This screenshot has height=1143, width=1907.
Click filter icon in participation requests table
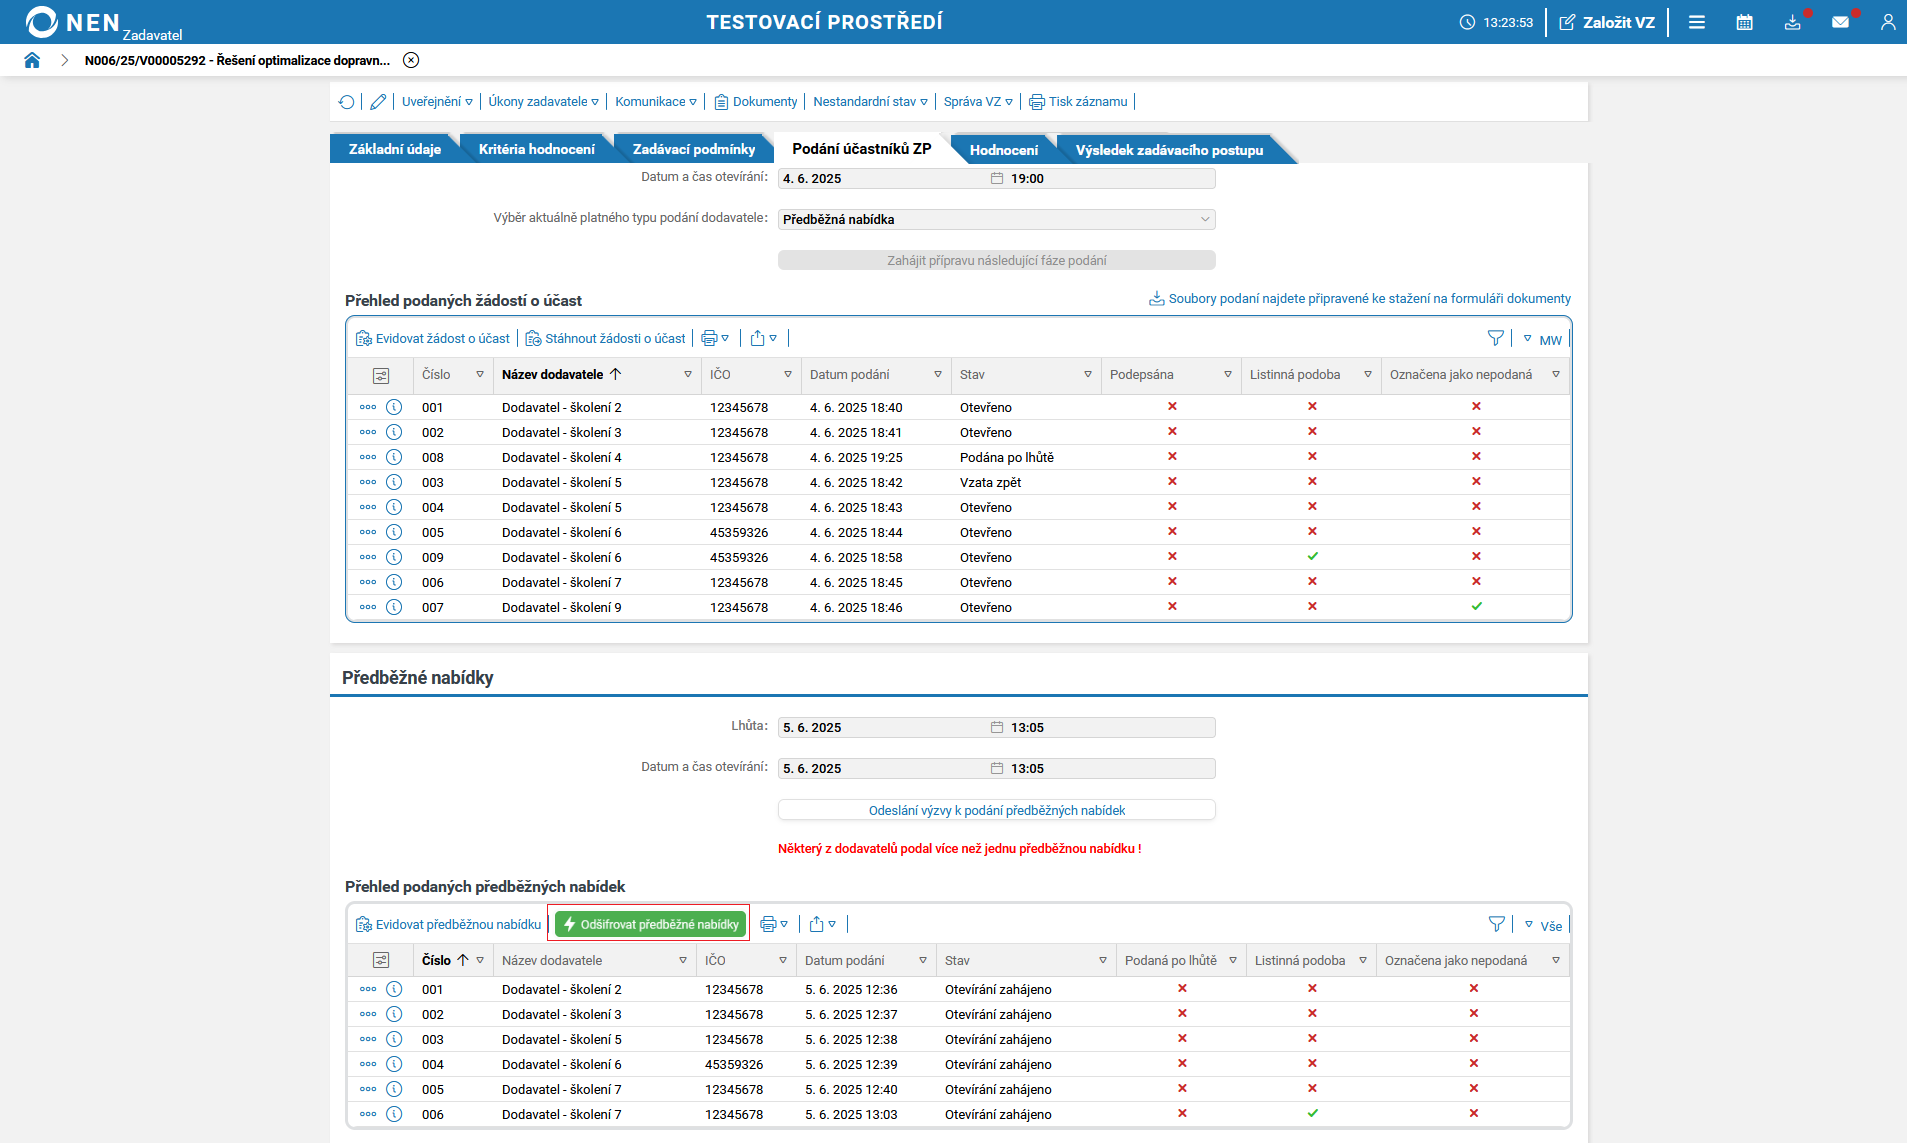click(1495, 339)
